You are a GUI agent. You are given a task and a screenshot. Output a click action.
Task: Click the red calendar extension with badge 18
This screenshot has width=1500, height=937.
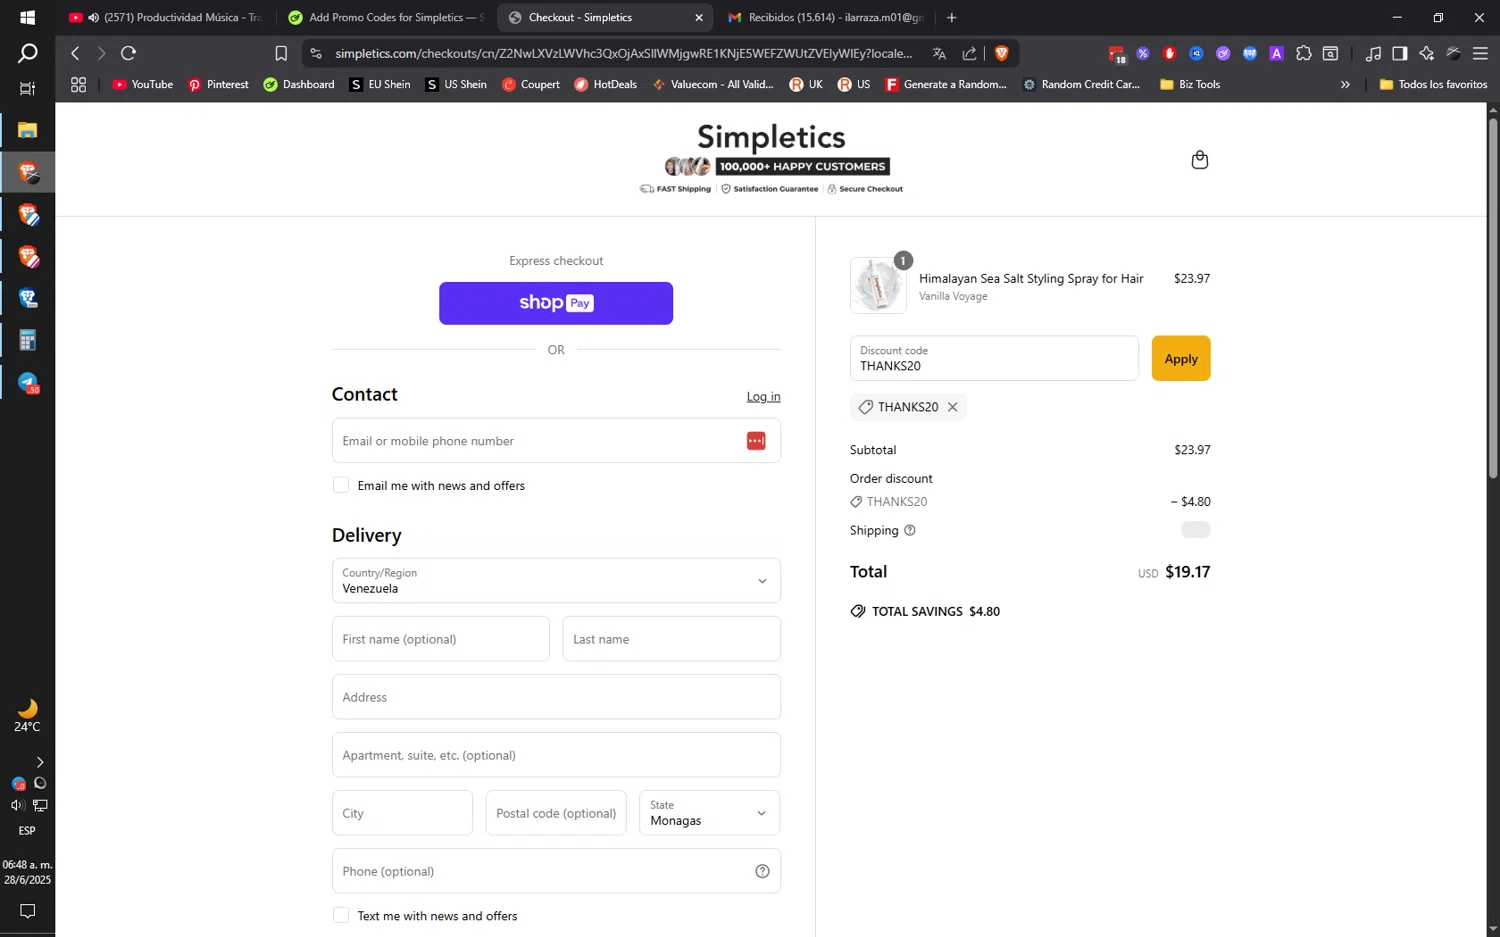(1116, 54)
